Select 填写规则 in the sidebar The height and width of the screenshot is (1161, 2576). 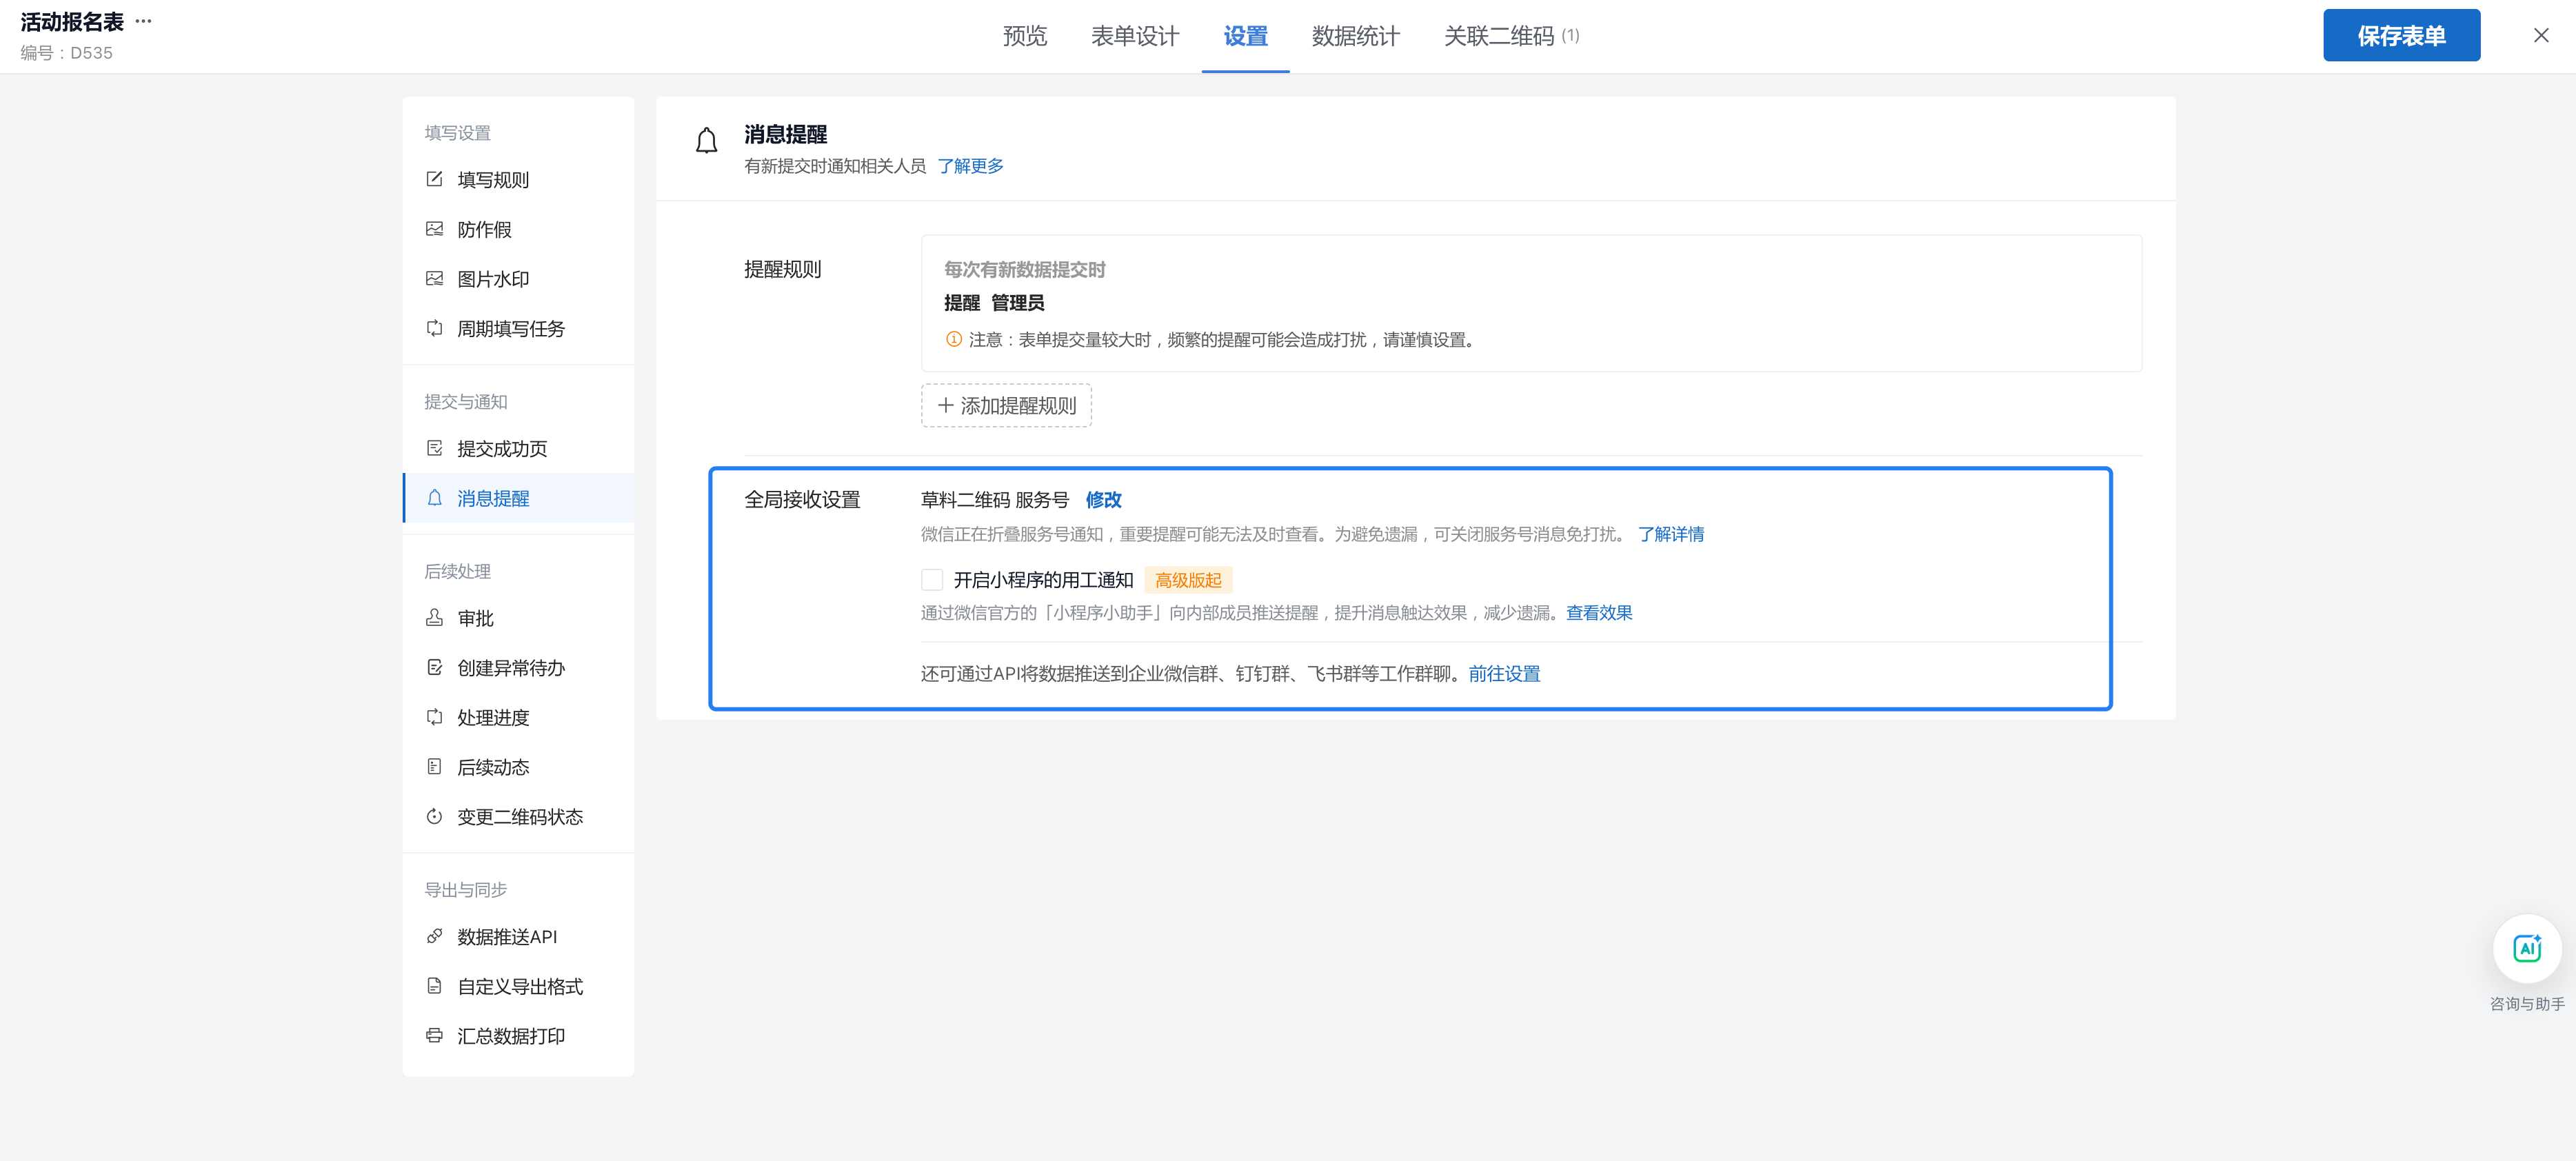point(518,180)
